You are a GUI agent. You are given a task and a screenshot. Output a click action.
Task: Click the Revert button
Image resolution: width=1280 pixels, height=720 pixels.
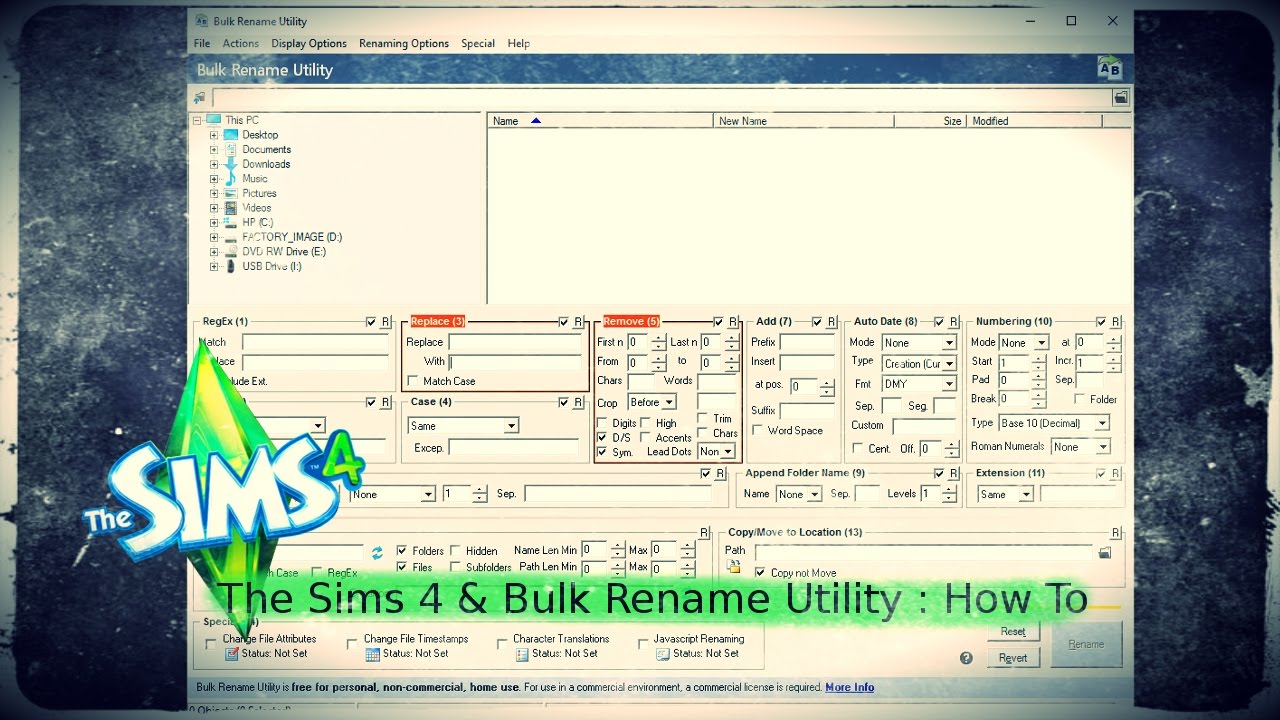point(1013,657)
